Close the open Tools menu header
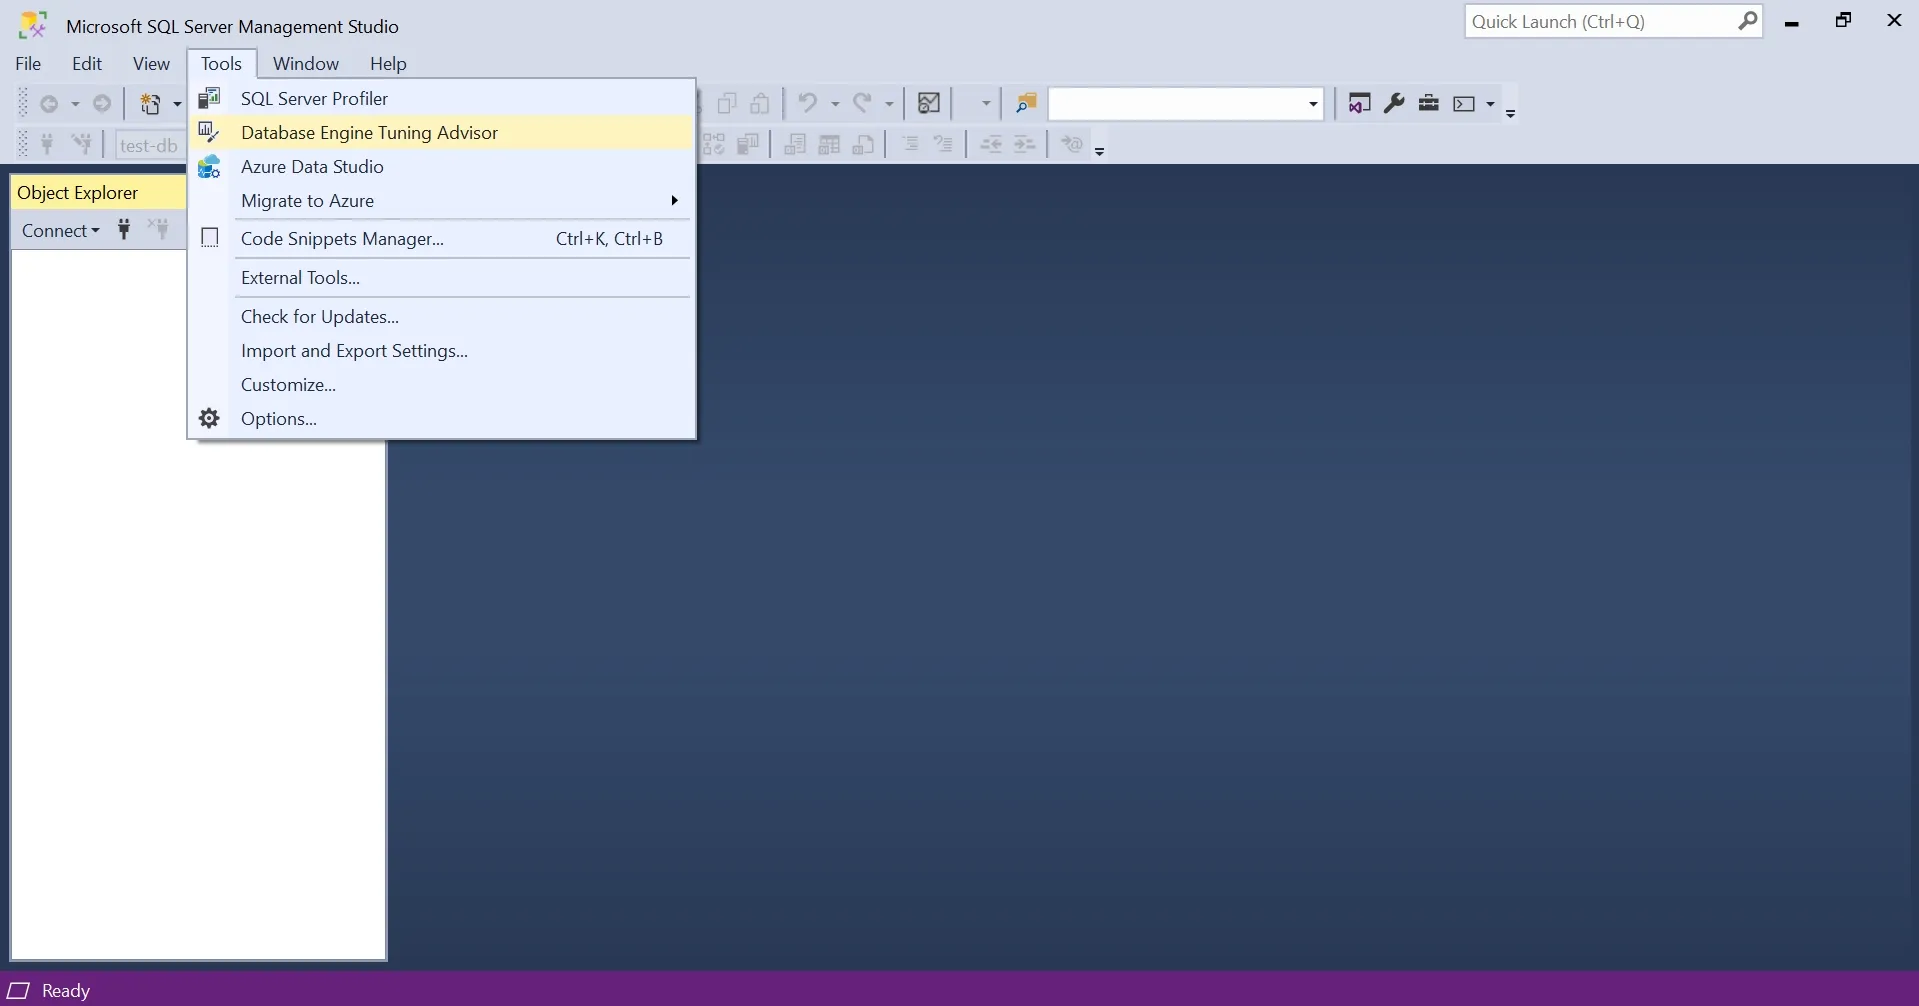1919x1006 pixels. click(x=221, y=63)
